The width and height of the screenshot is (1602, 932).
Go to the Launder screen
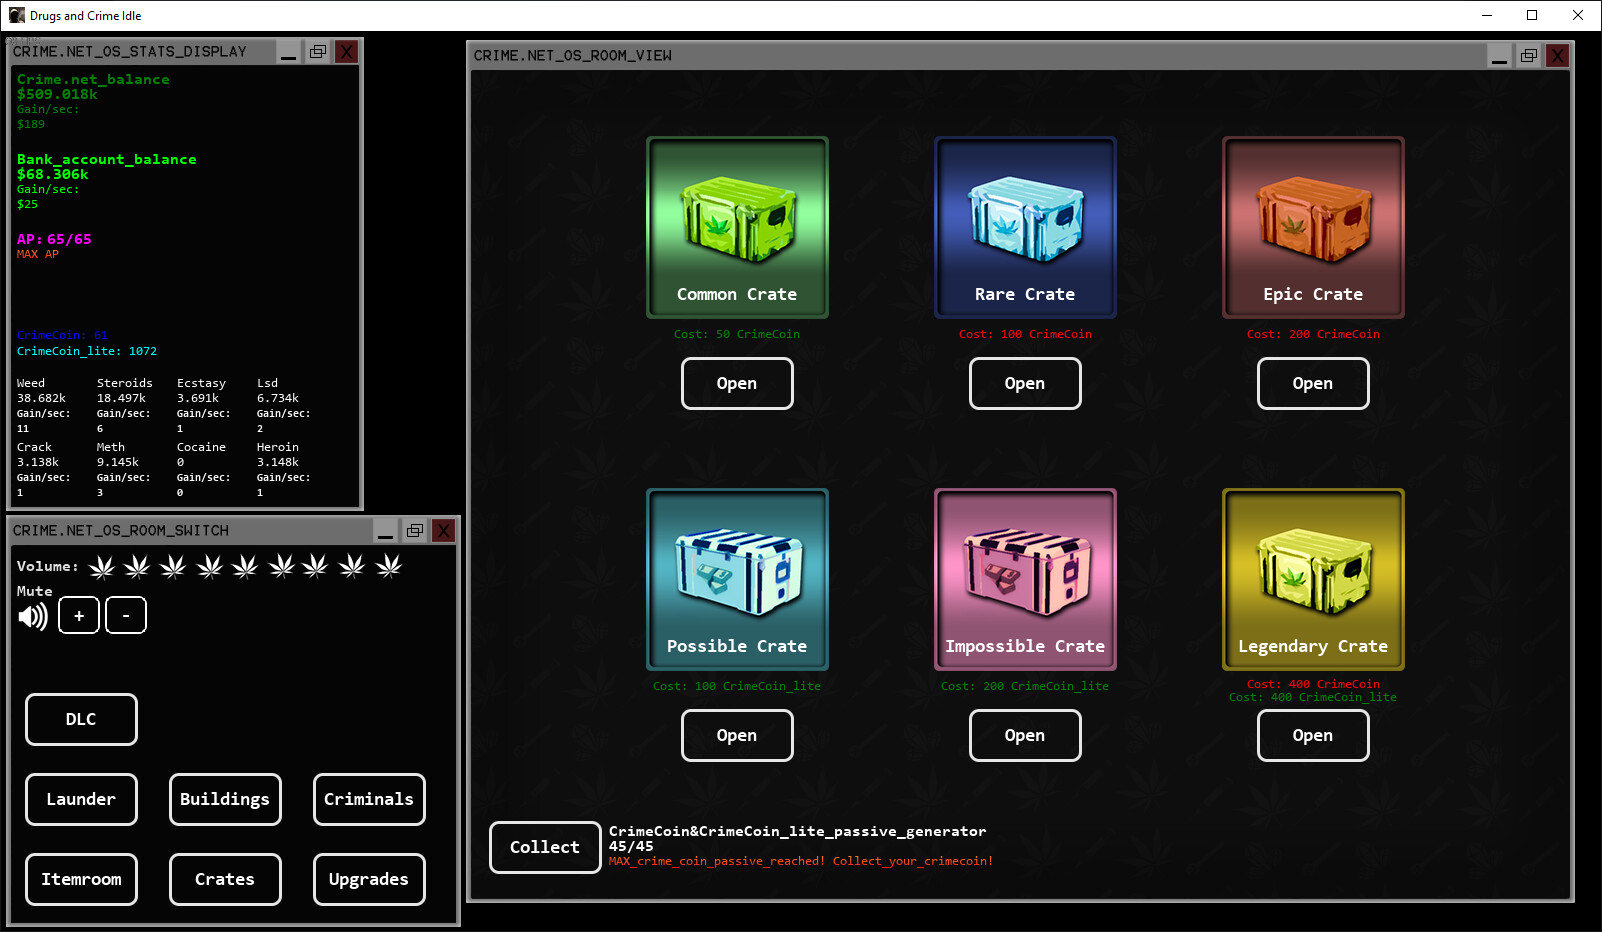point(81,799)
